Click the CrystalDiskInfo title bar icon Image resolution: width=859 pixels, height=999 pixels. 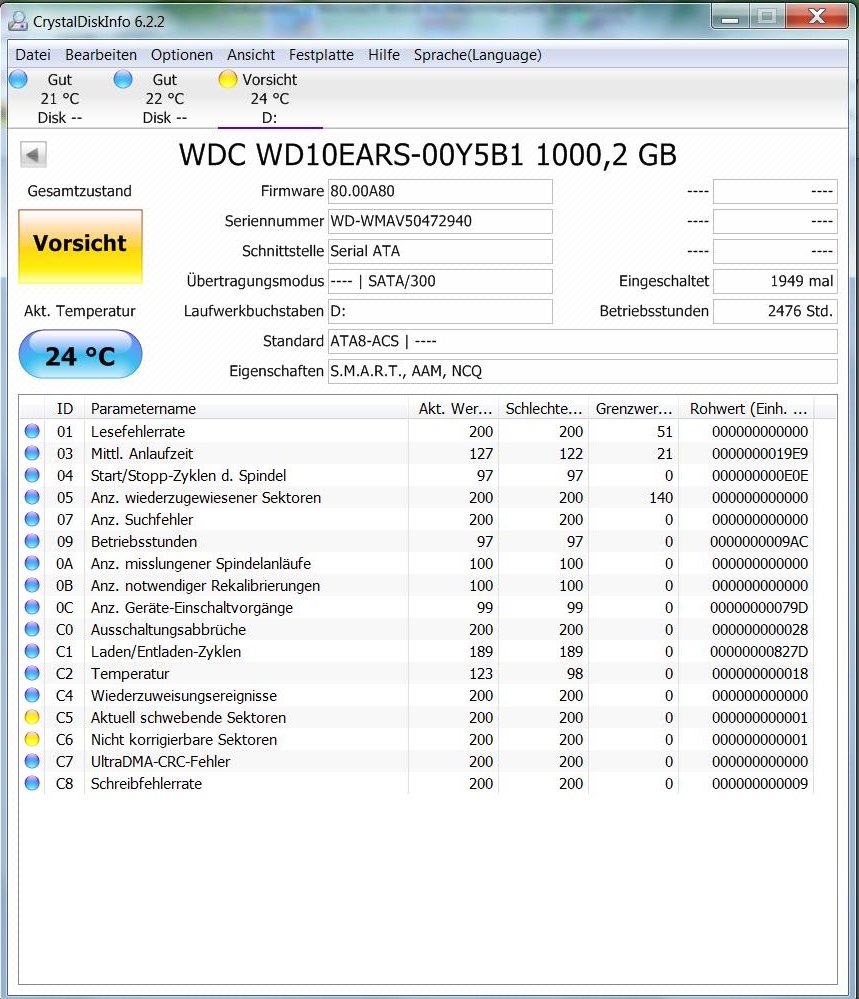coord(18,21)
